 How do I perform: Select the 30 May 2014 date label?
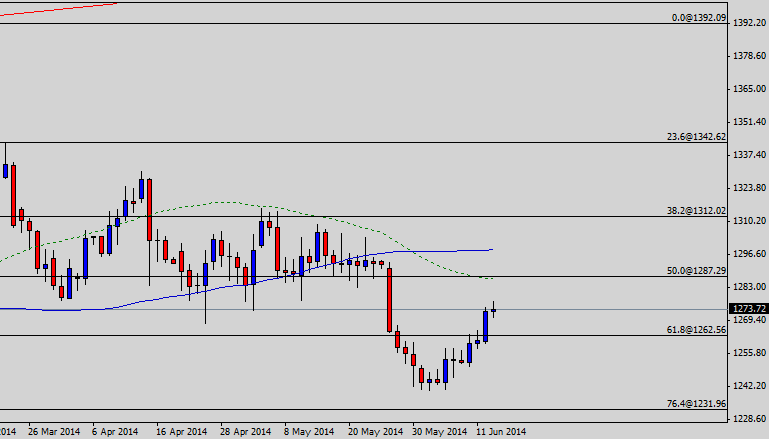pyautogui.click(x=441, y=432)
